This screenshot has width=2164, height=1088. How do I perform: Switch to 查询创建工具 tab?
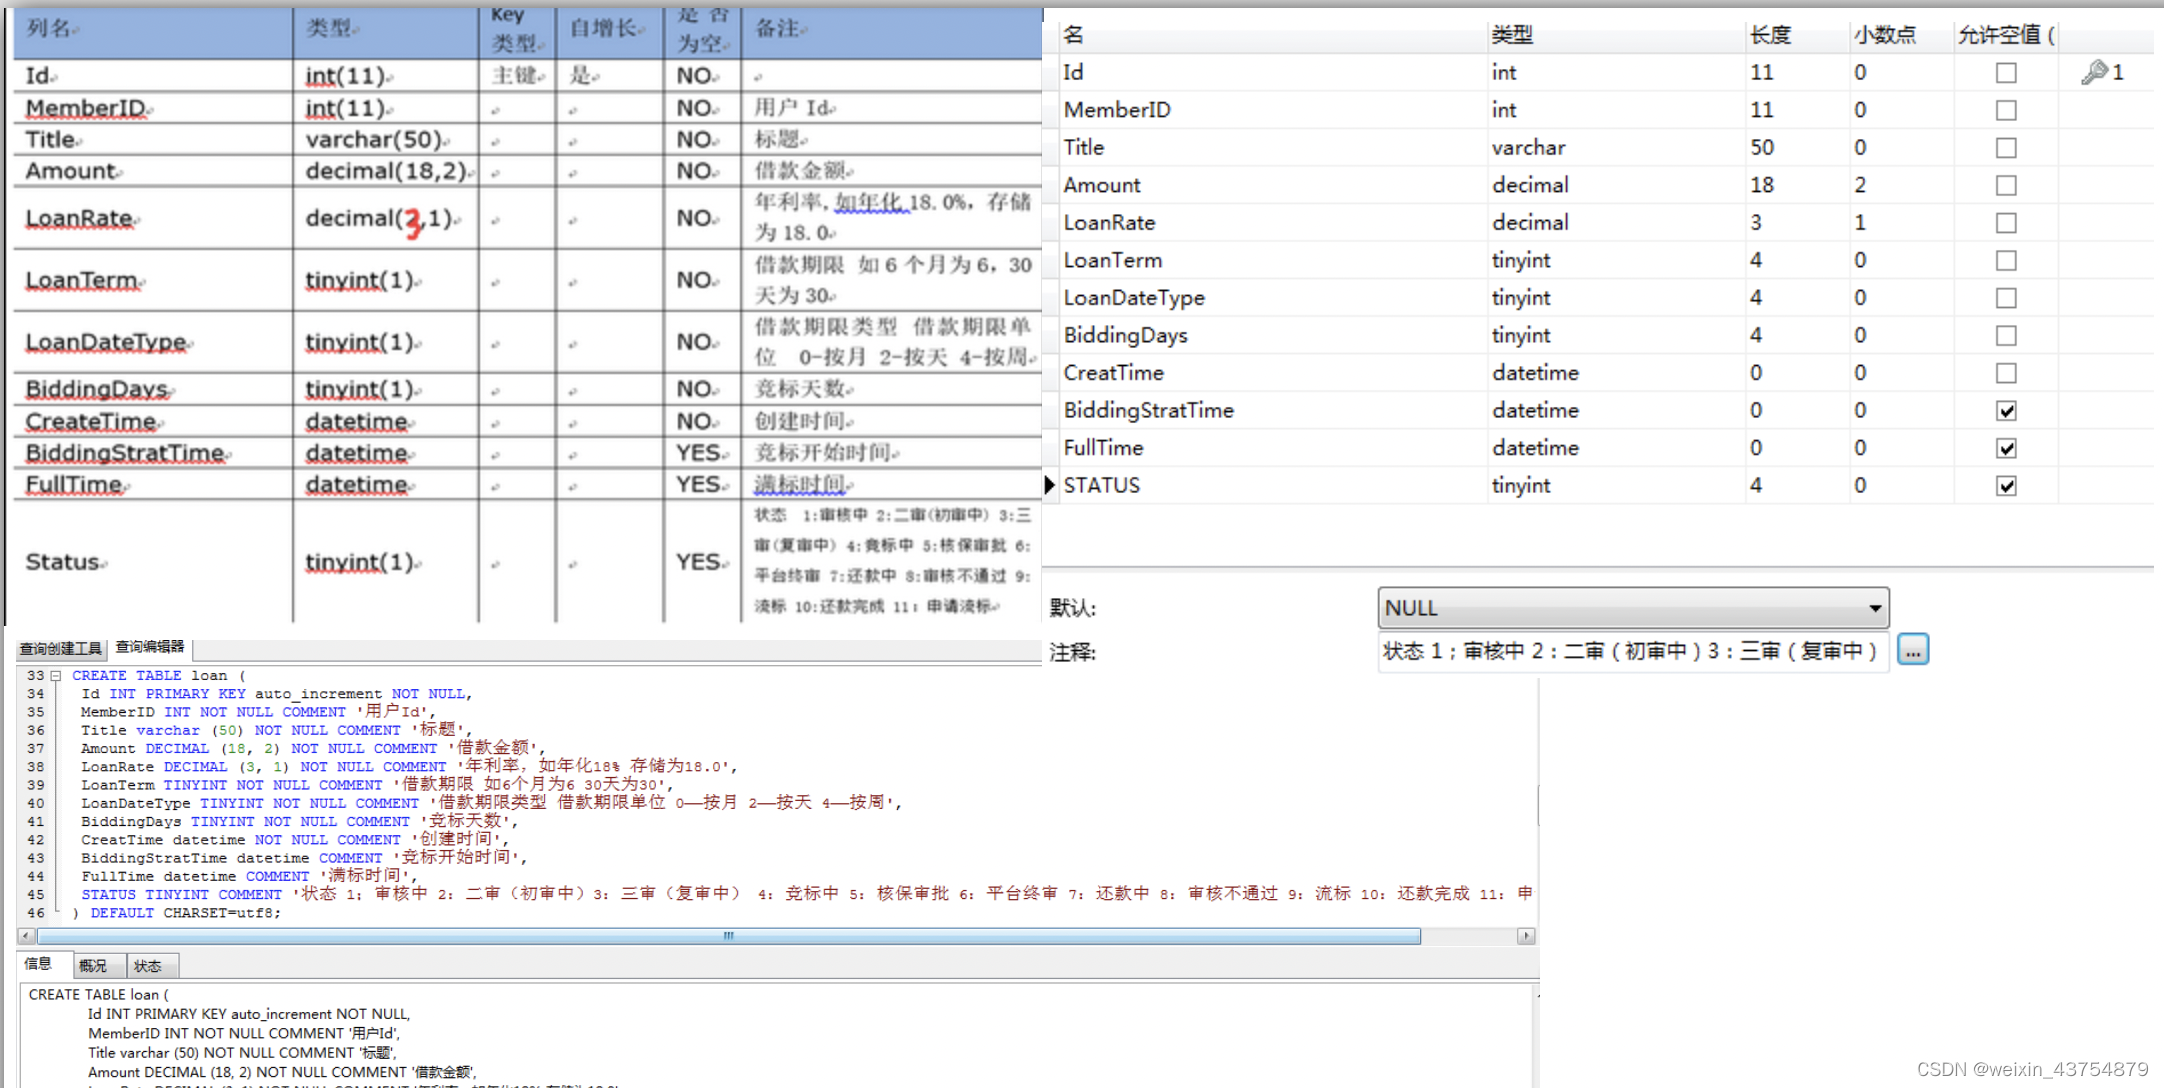60,649
